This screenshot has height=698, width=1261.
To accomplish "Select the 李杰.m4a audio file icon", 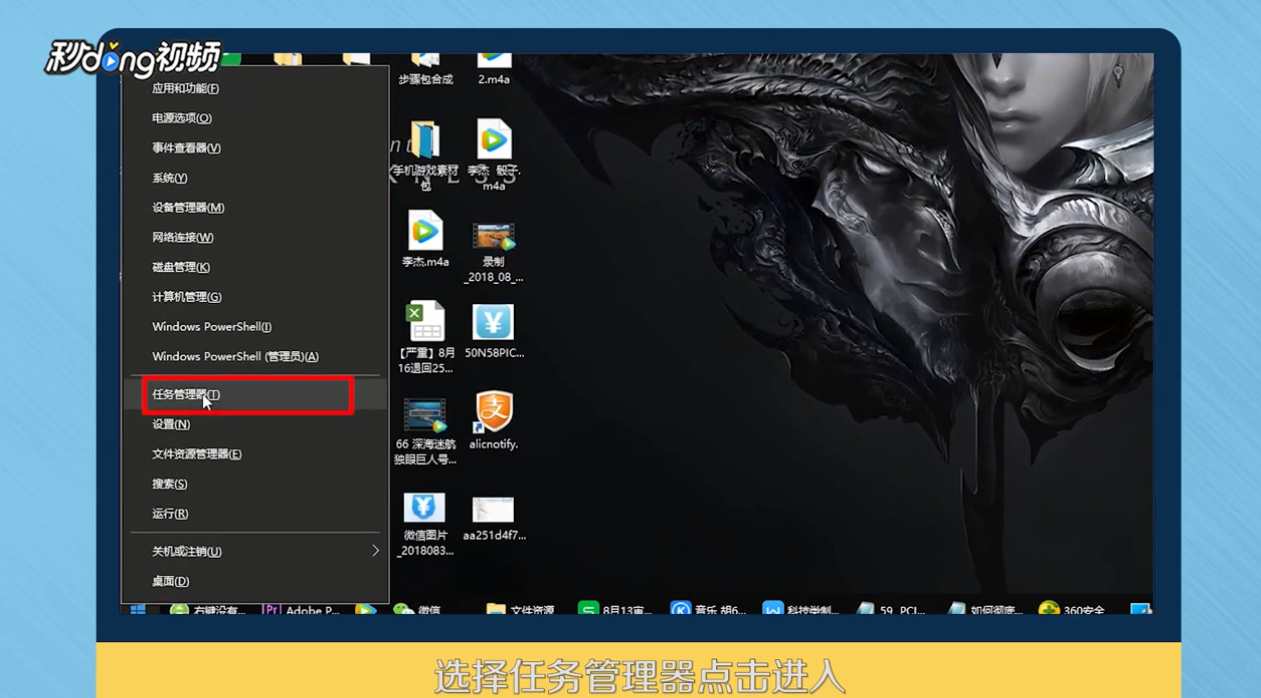I will (425, 232).
